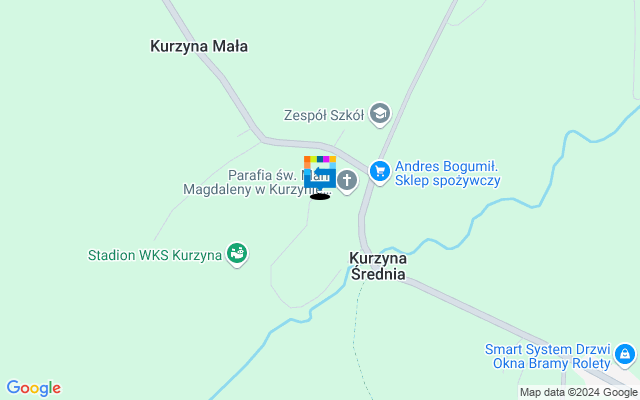Click the black shadow under the marker
This screenshot has height=400, width=640.
320,197
